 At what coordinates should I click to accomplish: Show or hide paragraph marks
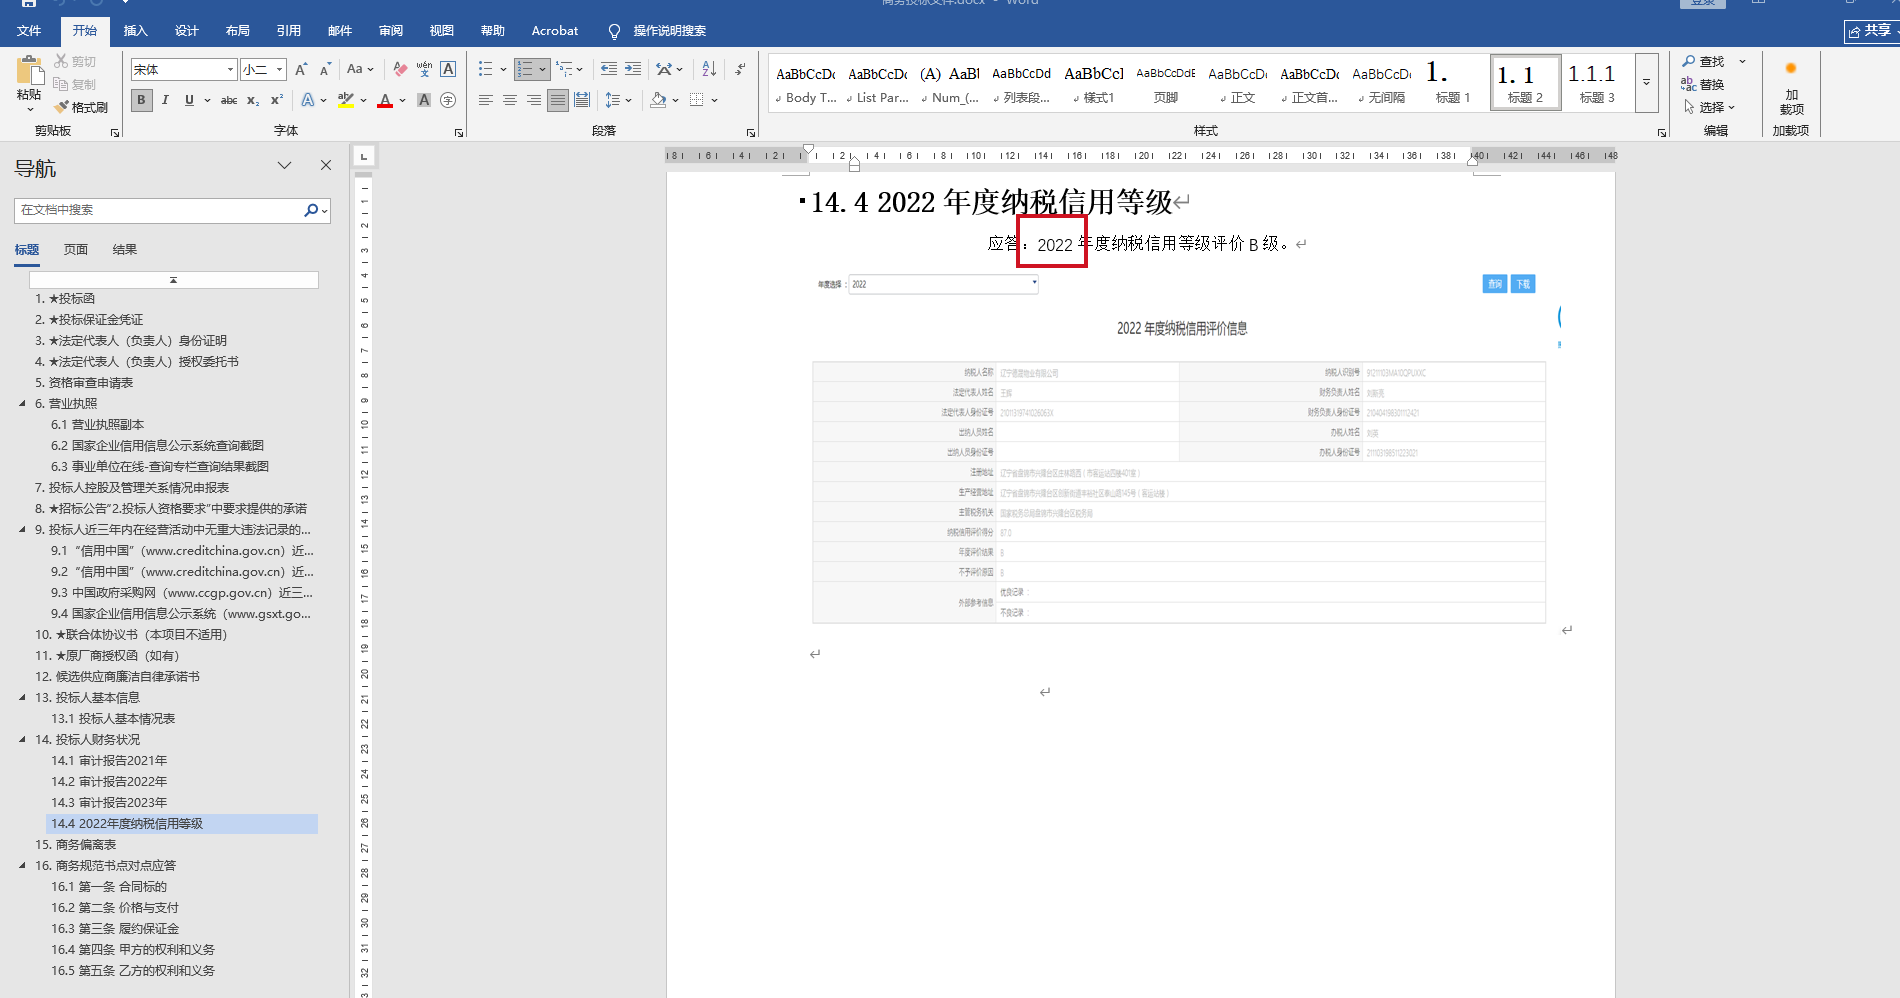coord(740,69)
